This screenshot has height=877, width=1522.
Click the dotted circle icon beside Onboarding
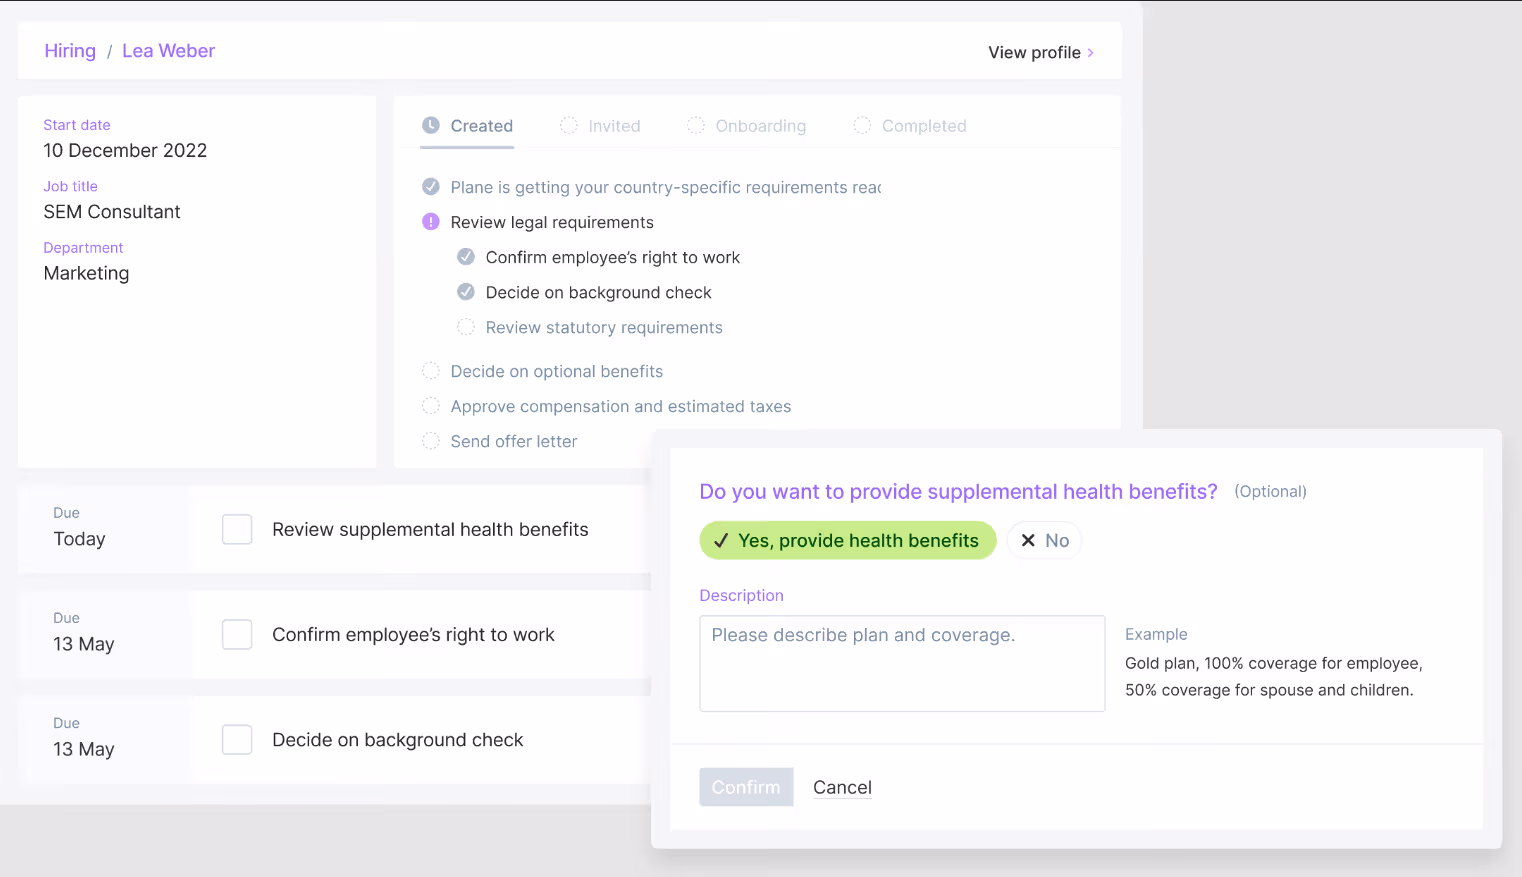point(696,125)
